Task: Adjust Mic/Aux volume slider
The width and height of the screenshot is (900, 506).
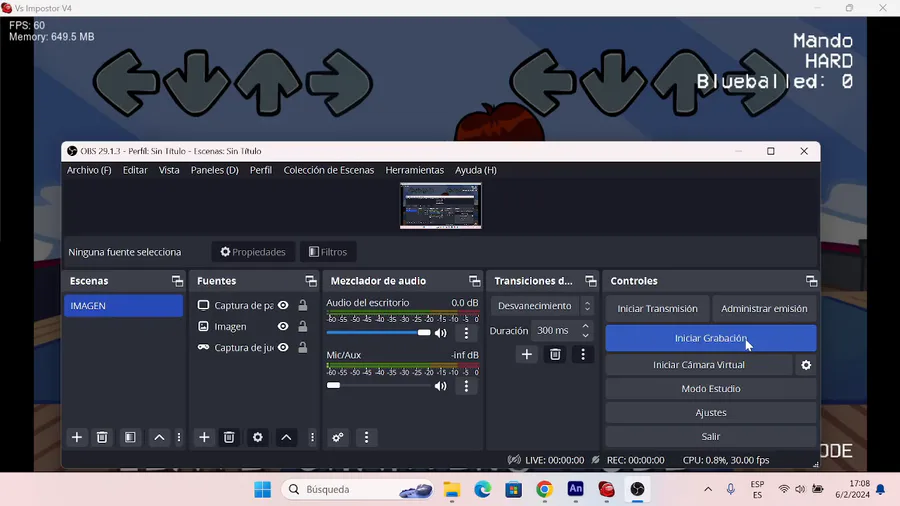Action: 378,386
